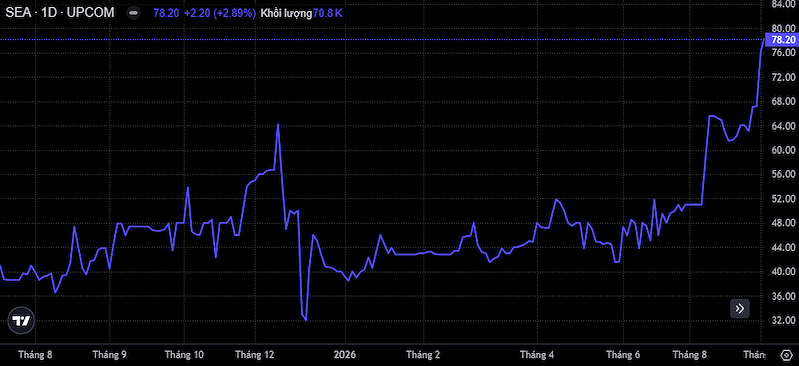
Task: Click the 36.00 price axis label
Action: (784, 296)
